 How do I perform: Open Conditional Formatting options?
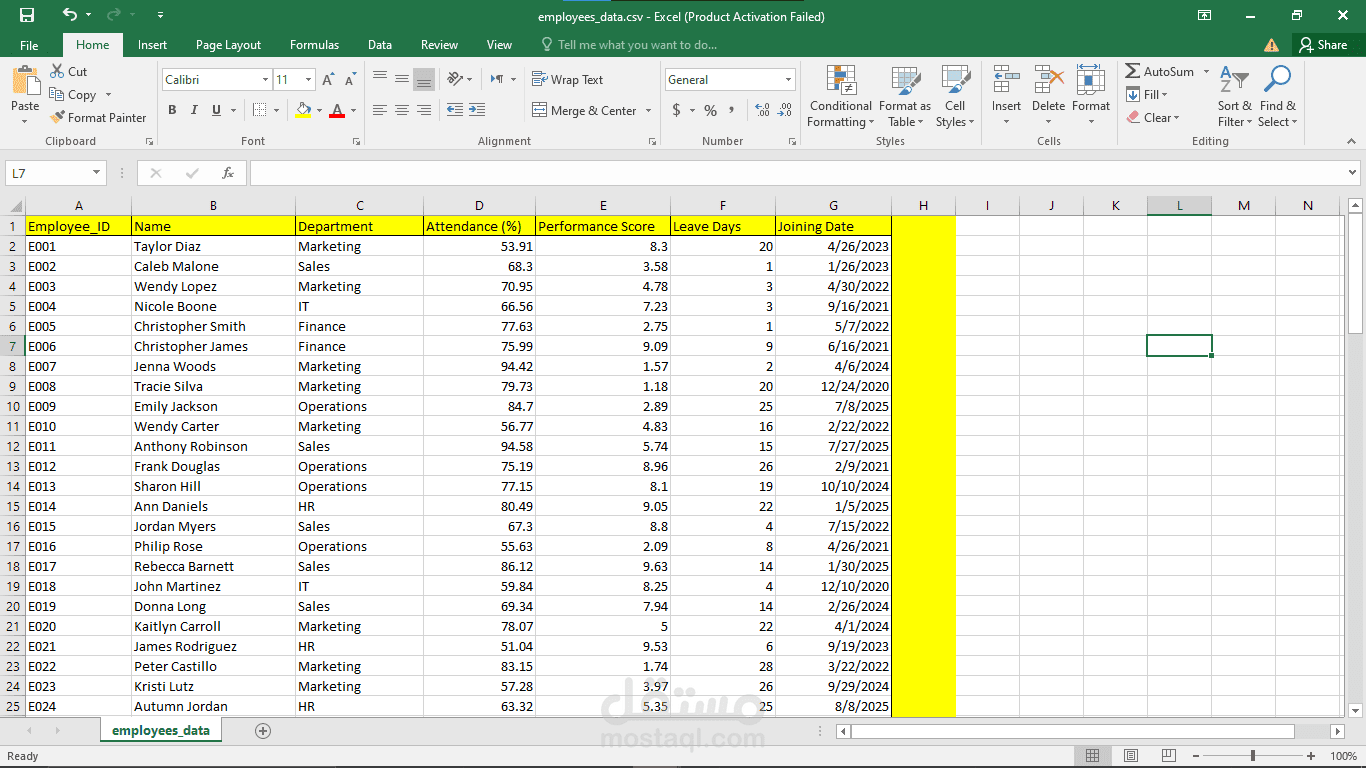(841, 96)
